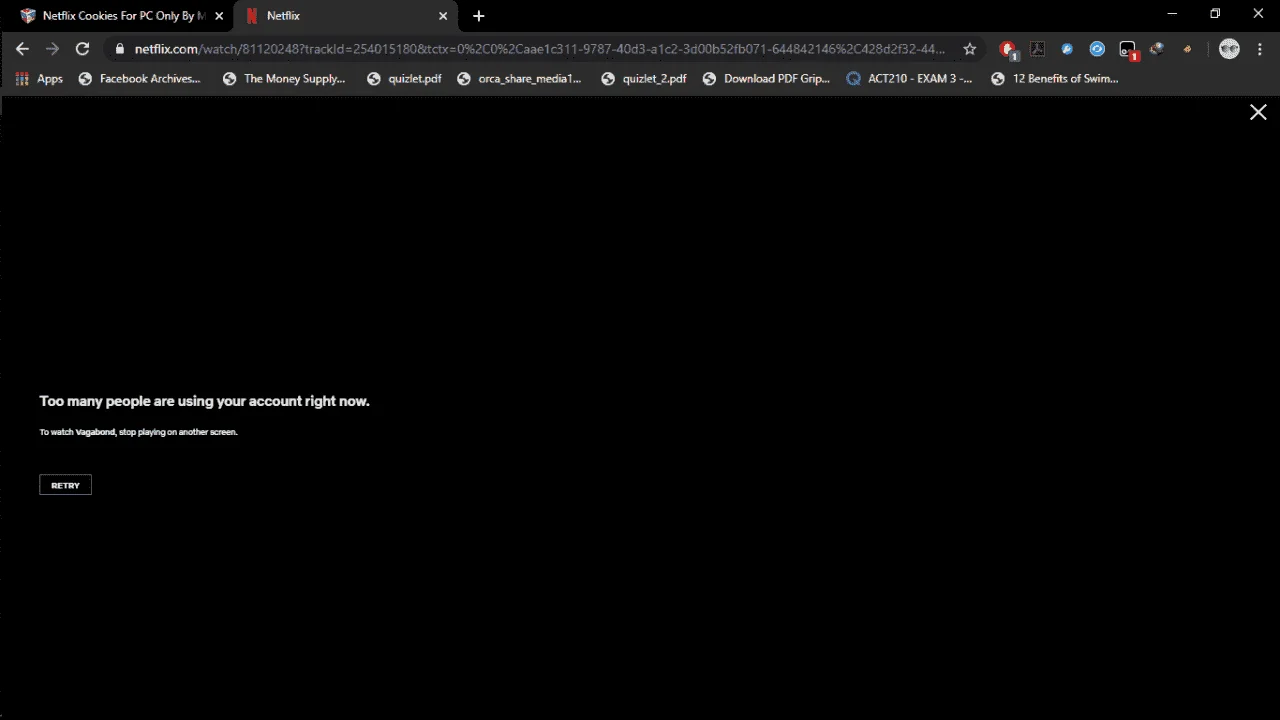Open the Chrome profile avatar

pyautogui.click(x=1229, y=48)
